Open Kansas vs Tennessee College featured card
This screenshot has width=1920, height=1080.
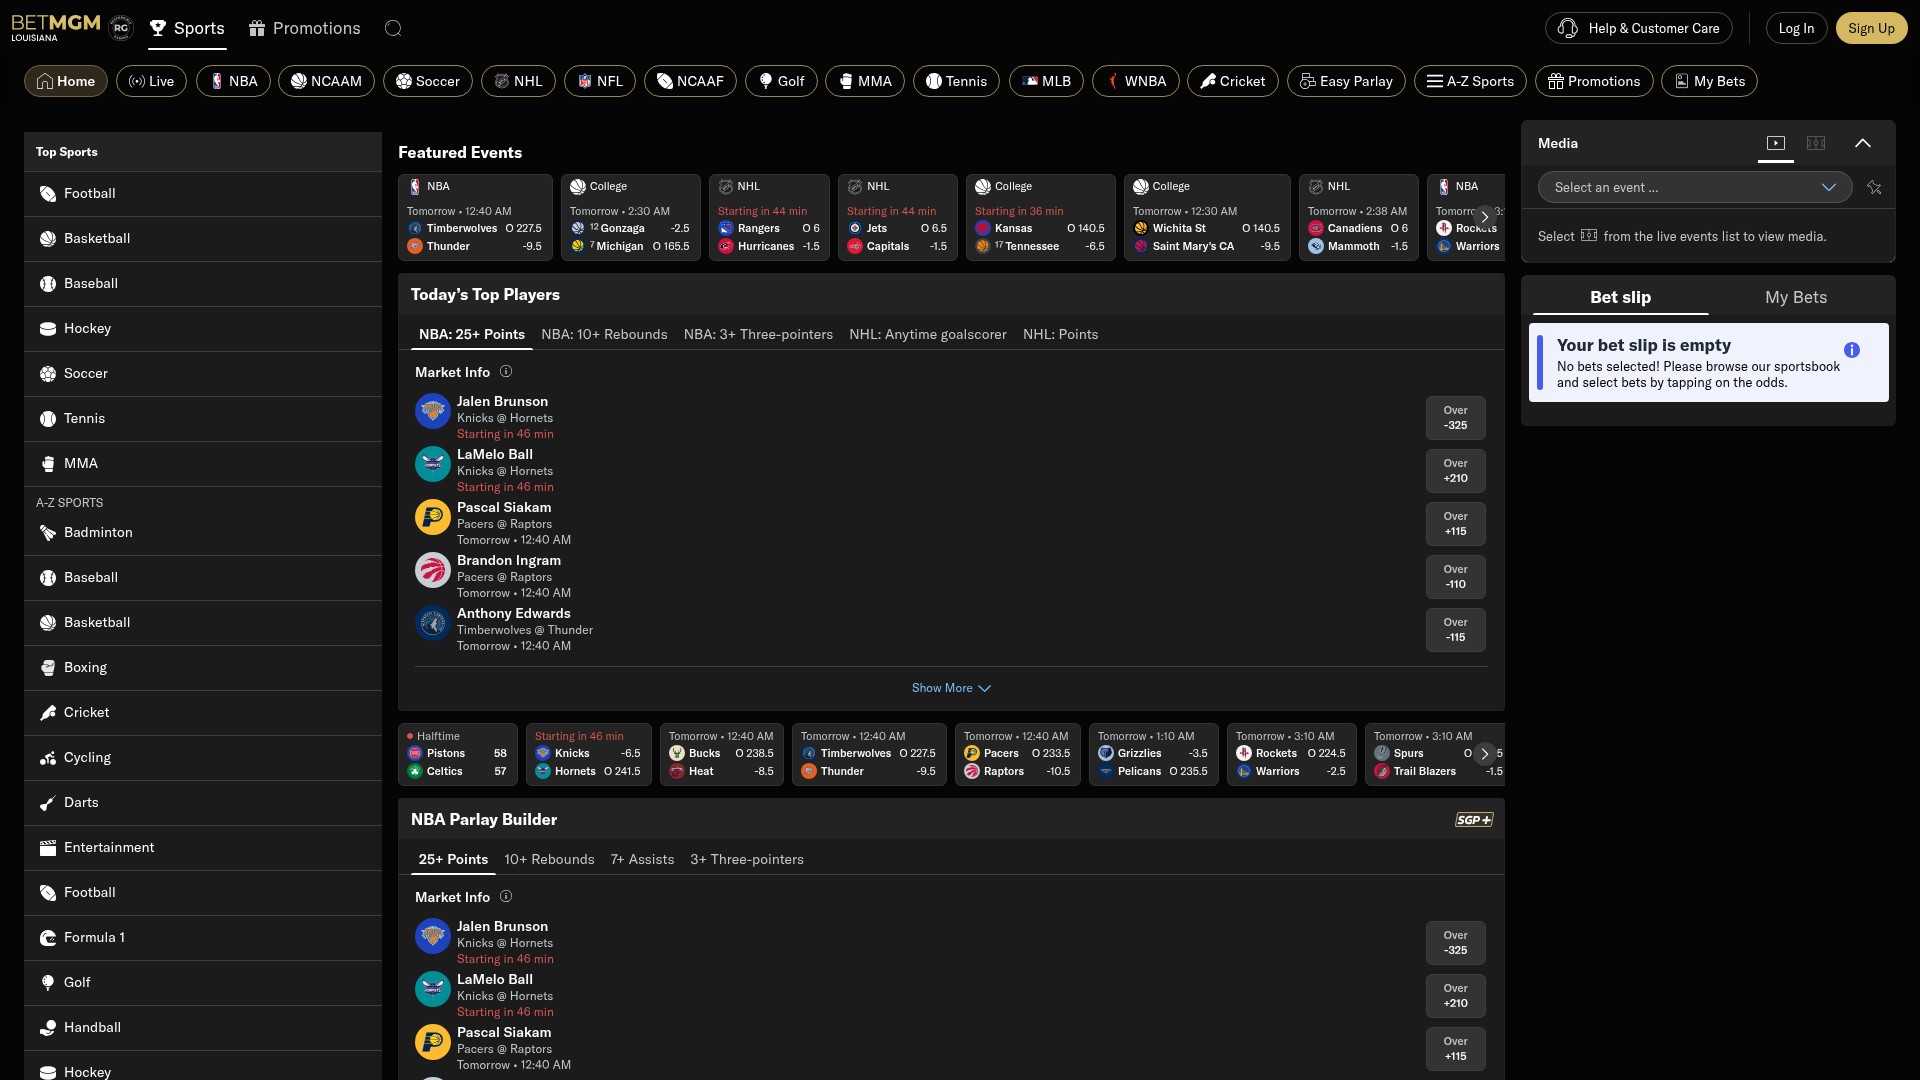1040,217
